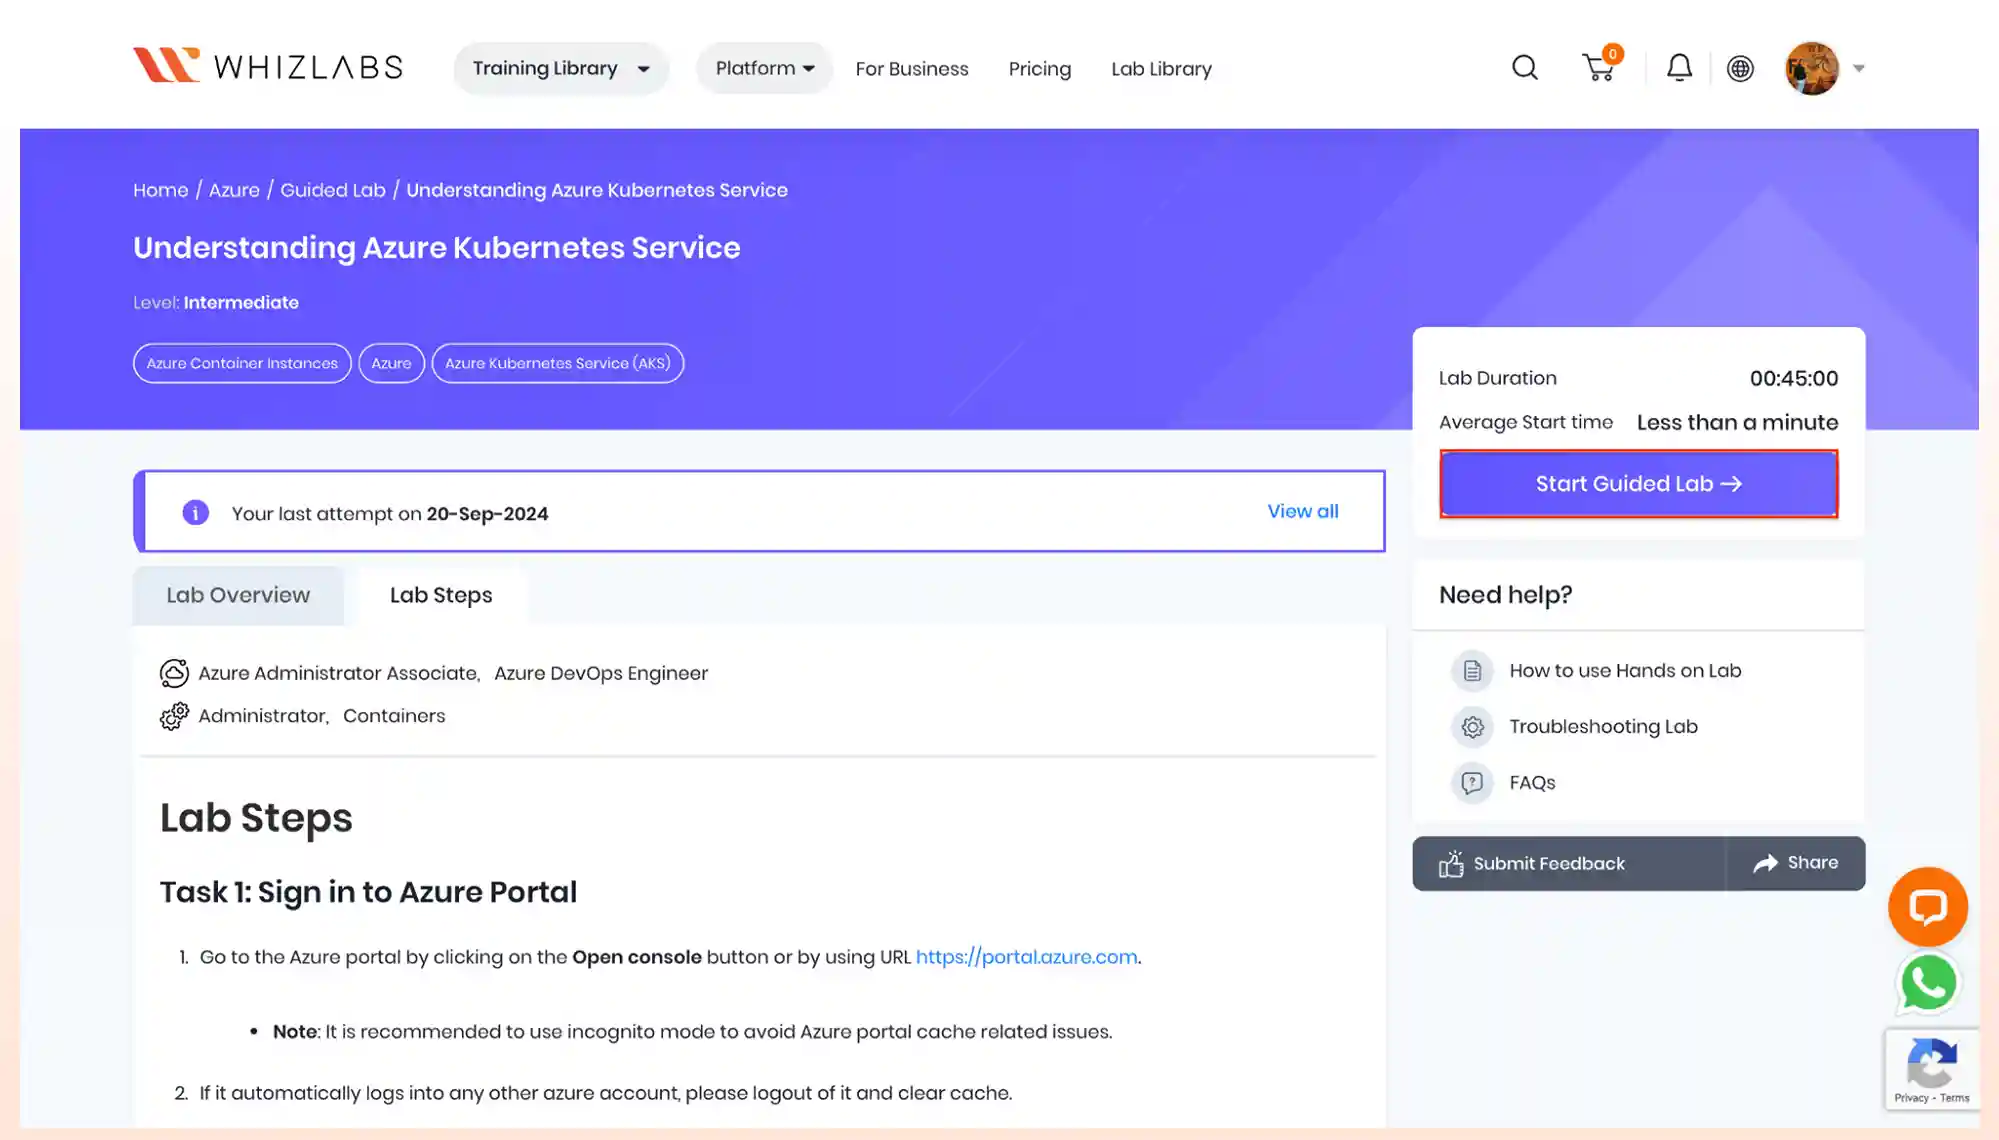Click the info icon in last attempt banner
The image size is (1999, 1140).
coord(195,512)
